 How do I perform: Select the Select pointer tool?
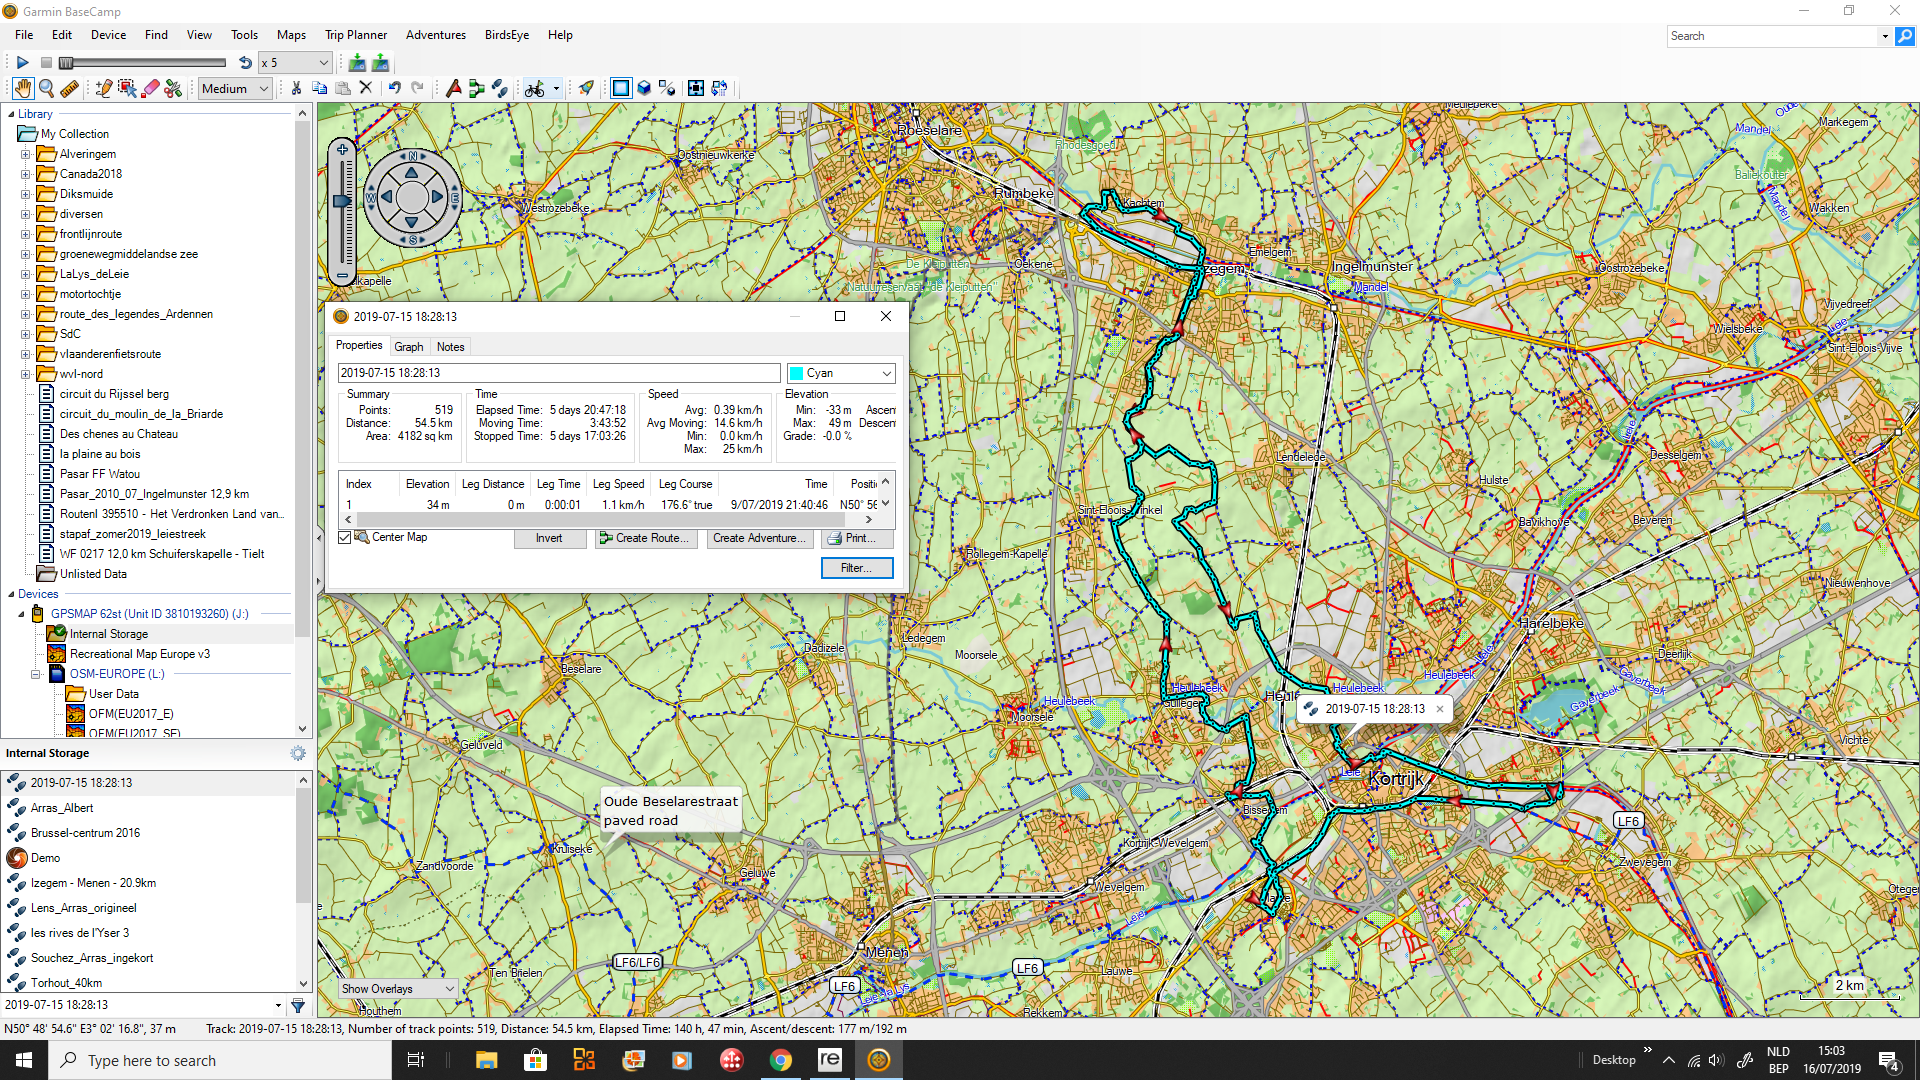[127, 88]
